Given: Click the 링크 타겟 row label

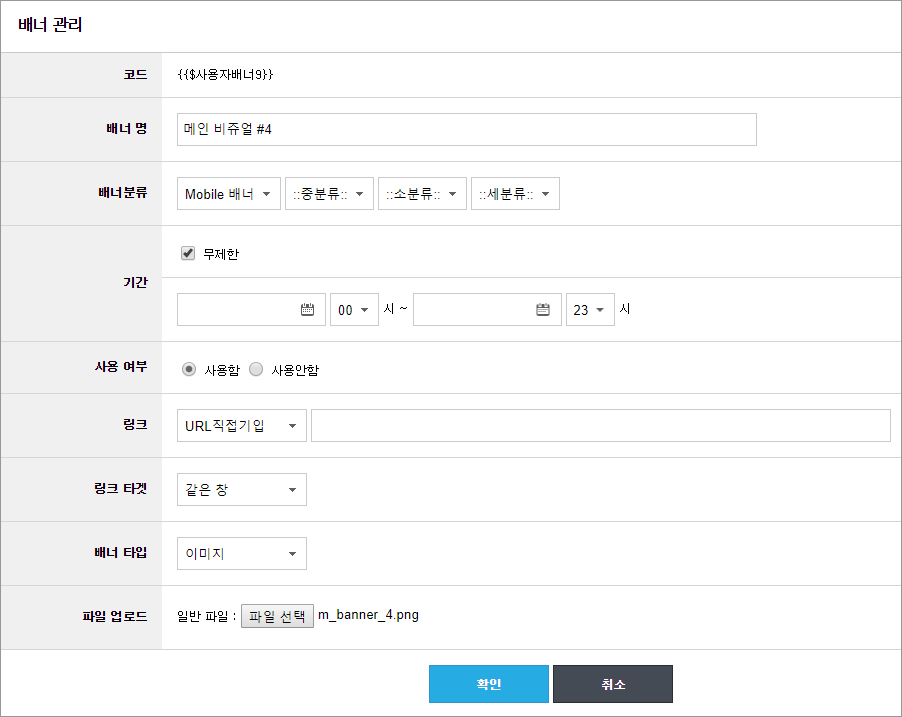Looking at the screenshot, I should tap(121, 489).
